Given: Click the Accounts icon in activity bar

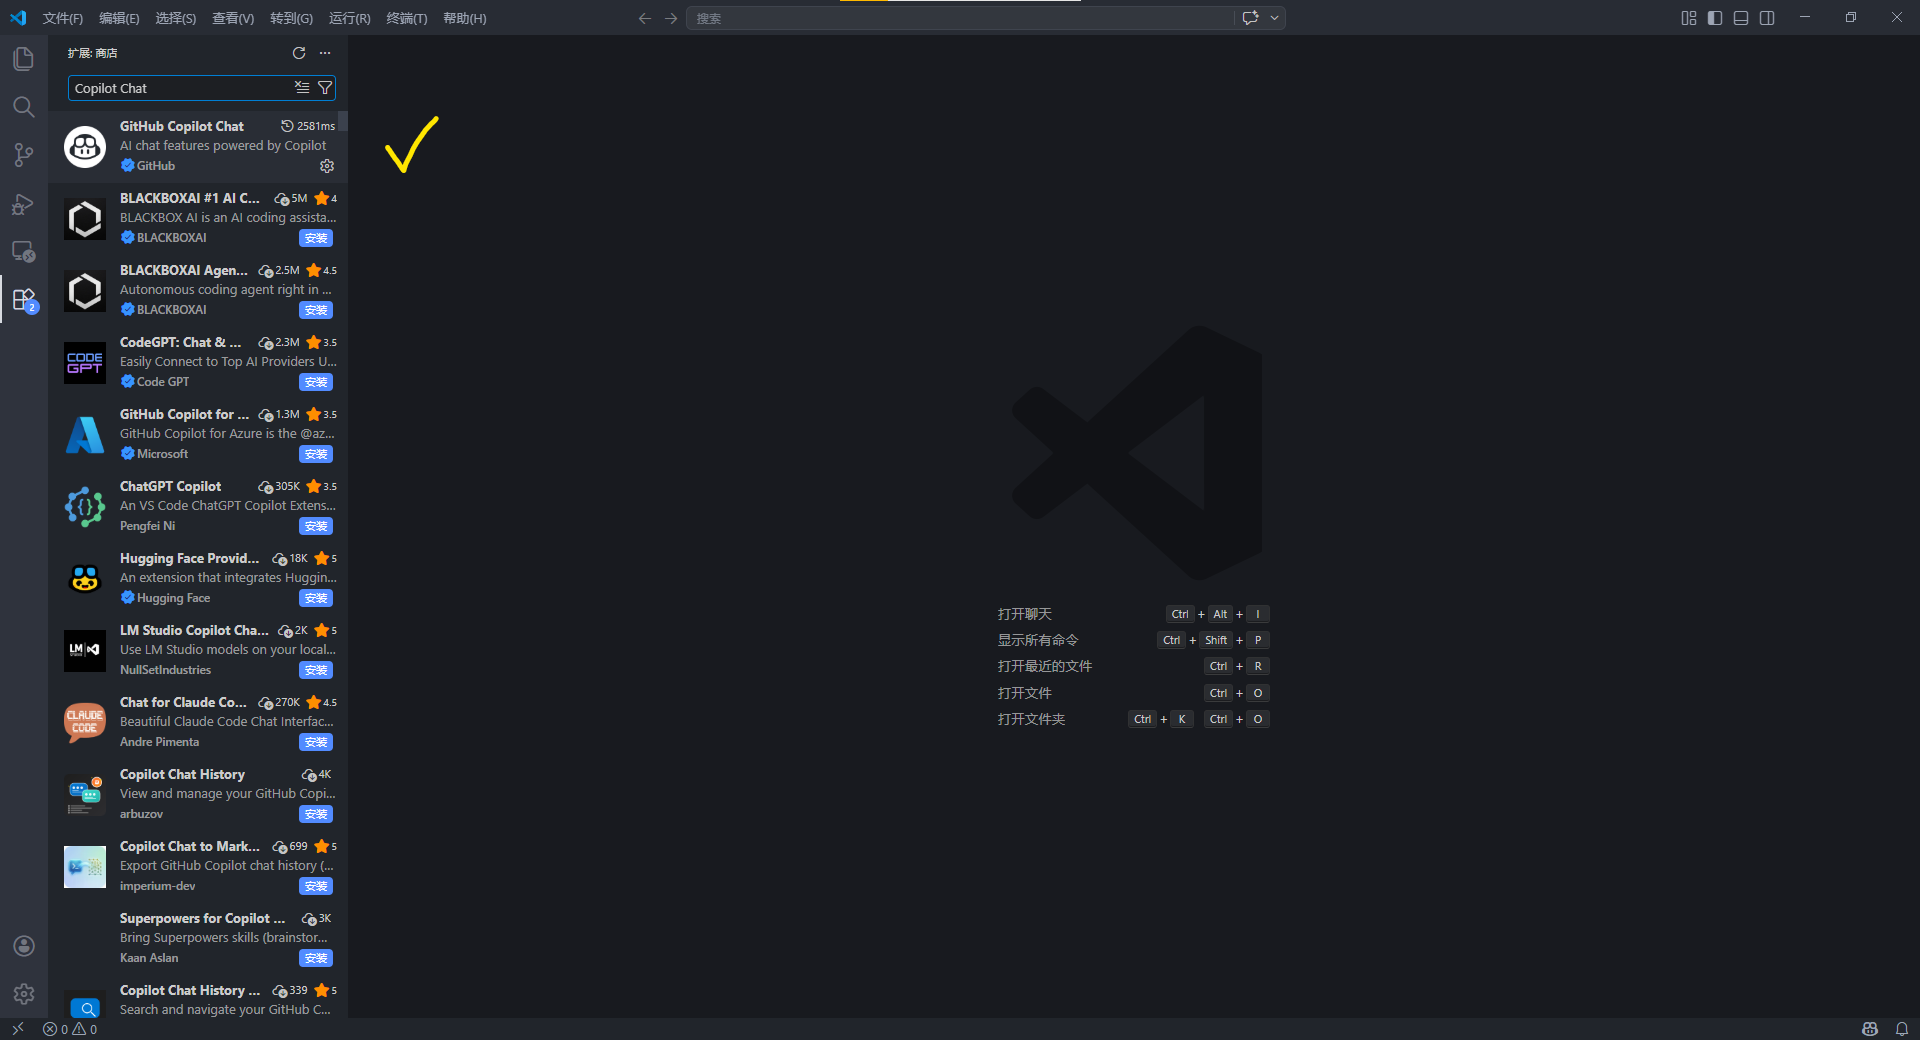Looking at the screenshot, I should click(24, 946).
